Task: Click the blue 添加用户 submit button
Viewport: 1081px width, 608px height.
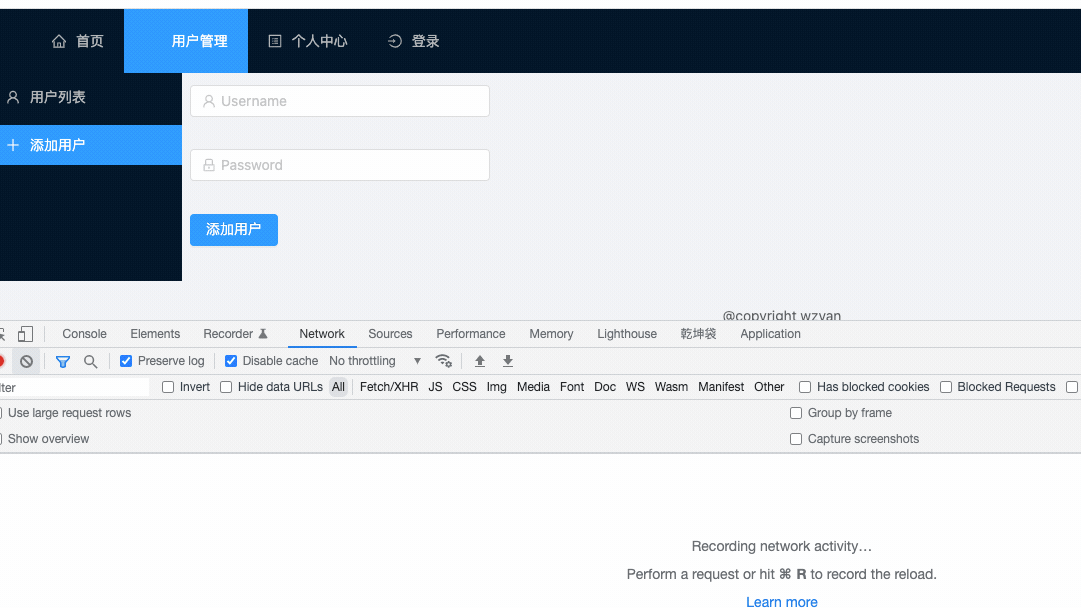Action: (234, 230)
